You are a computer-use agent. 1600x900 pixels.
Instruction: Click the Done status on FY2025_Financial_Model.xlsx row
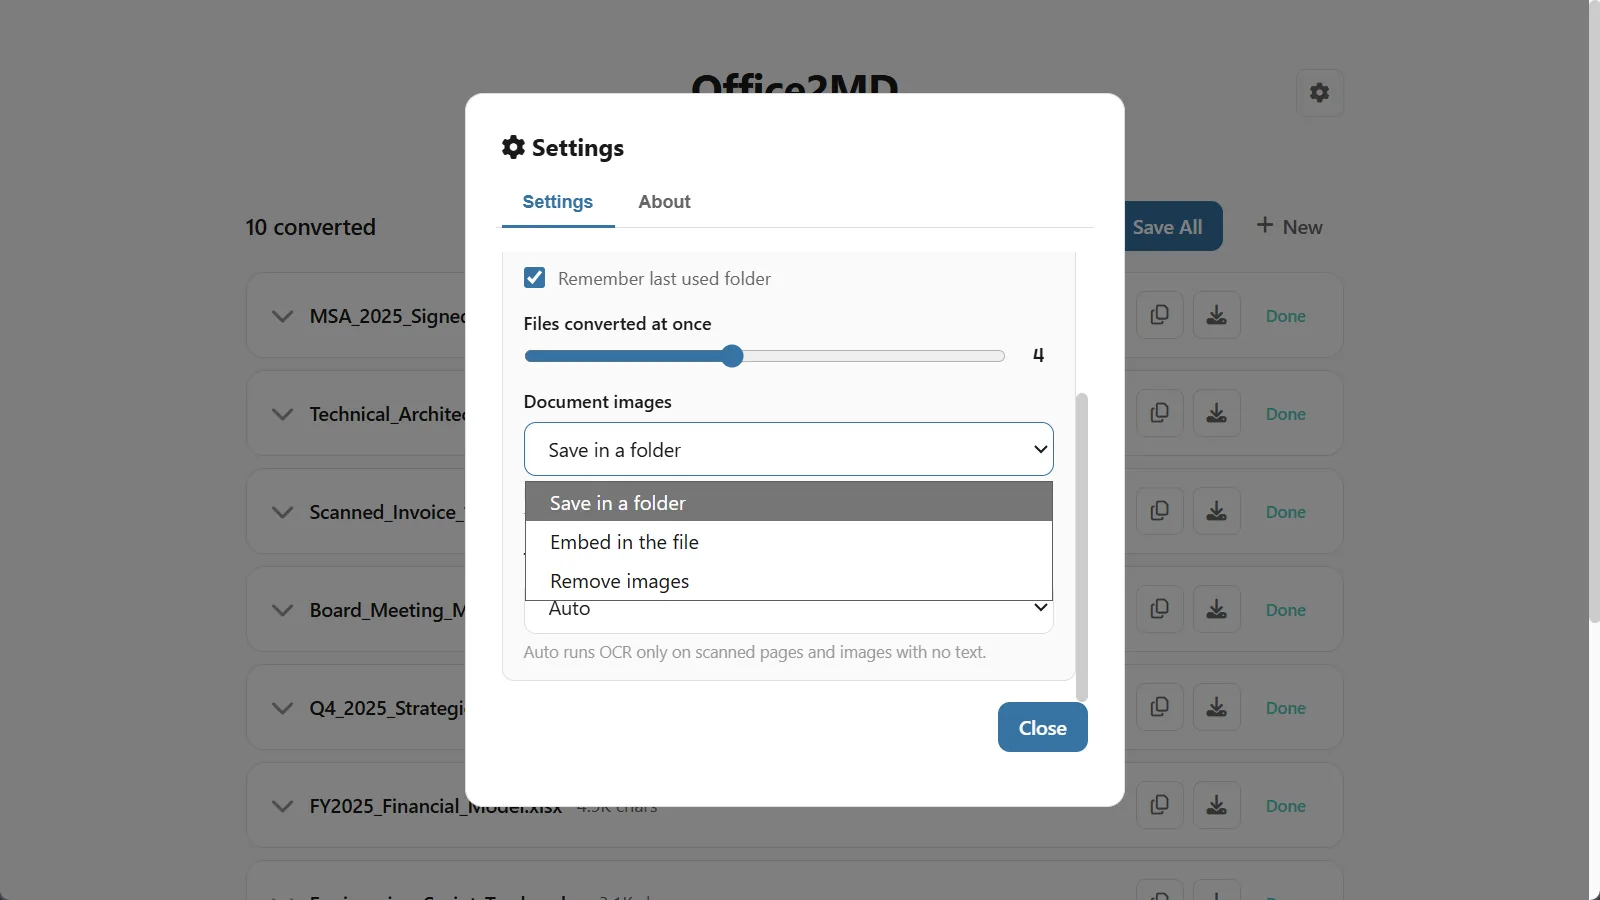pos(1286,806)
